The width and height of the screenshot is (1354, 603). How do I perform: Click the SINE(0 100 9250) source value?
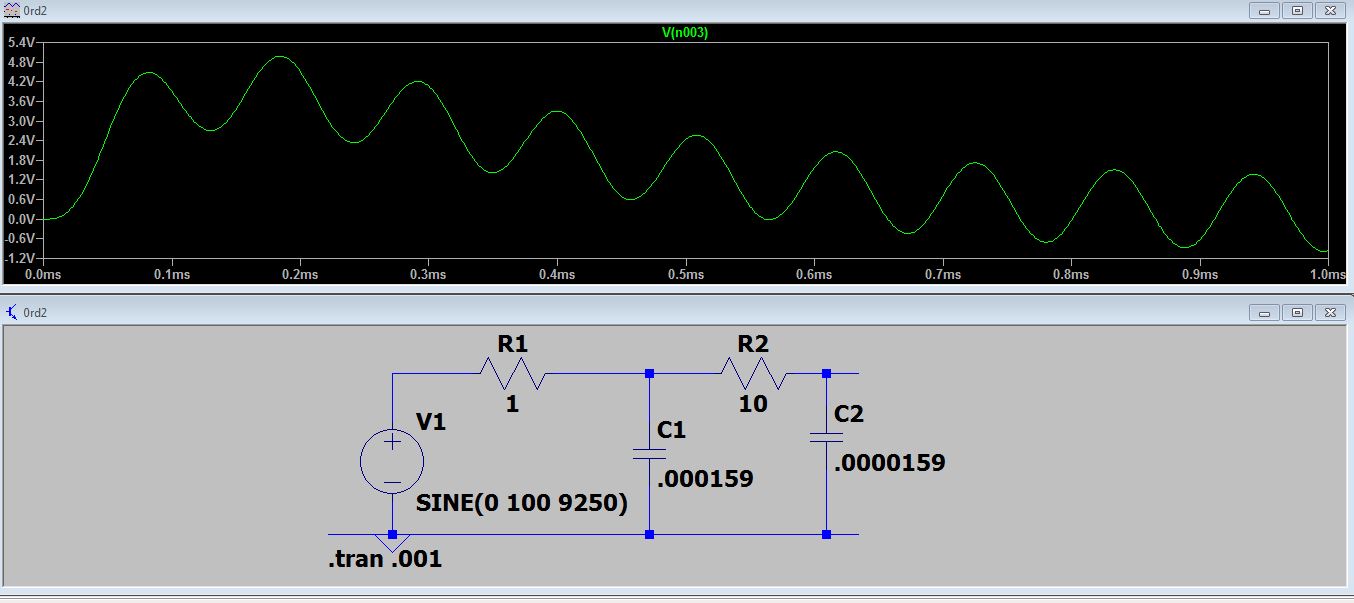[x=521, y=504]
